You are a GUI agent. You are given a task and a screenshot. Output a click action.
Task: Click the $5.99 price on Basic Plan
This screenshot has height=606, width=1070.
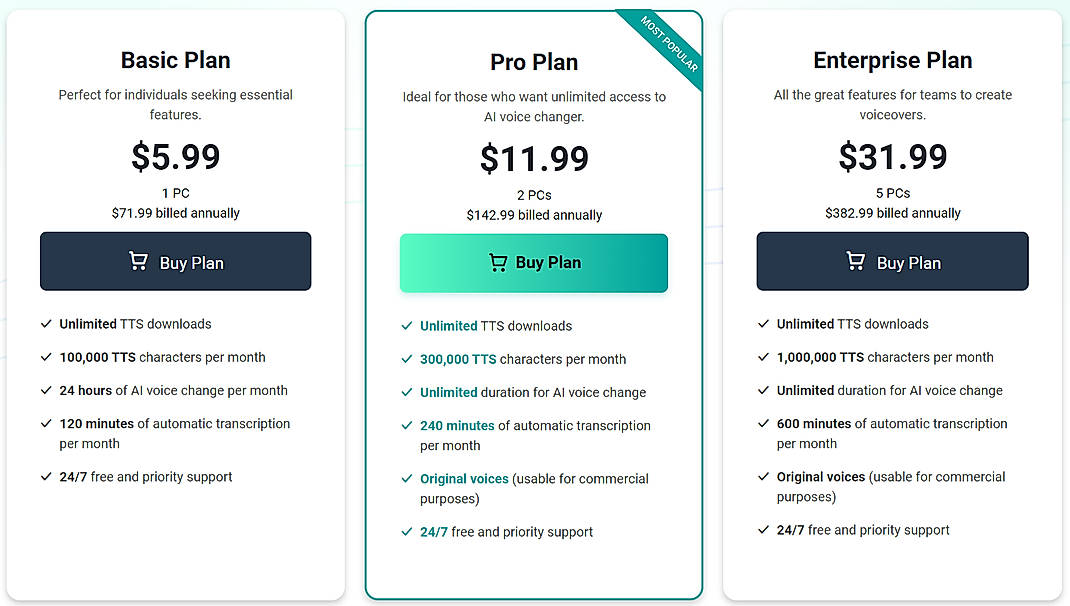click(175, 157)
